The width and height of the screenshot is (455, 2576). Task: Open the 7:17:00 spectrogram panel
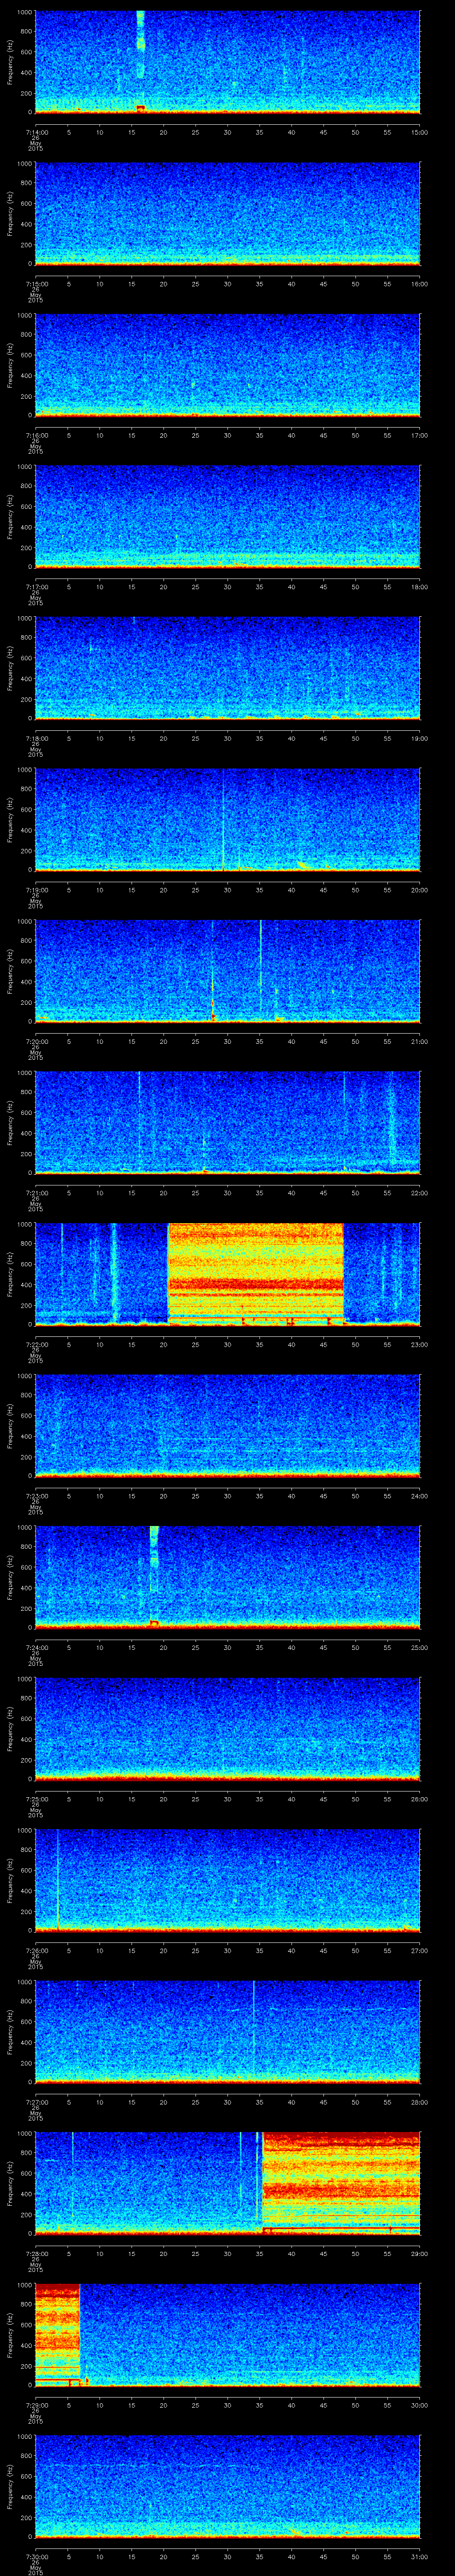[227, 516]
